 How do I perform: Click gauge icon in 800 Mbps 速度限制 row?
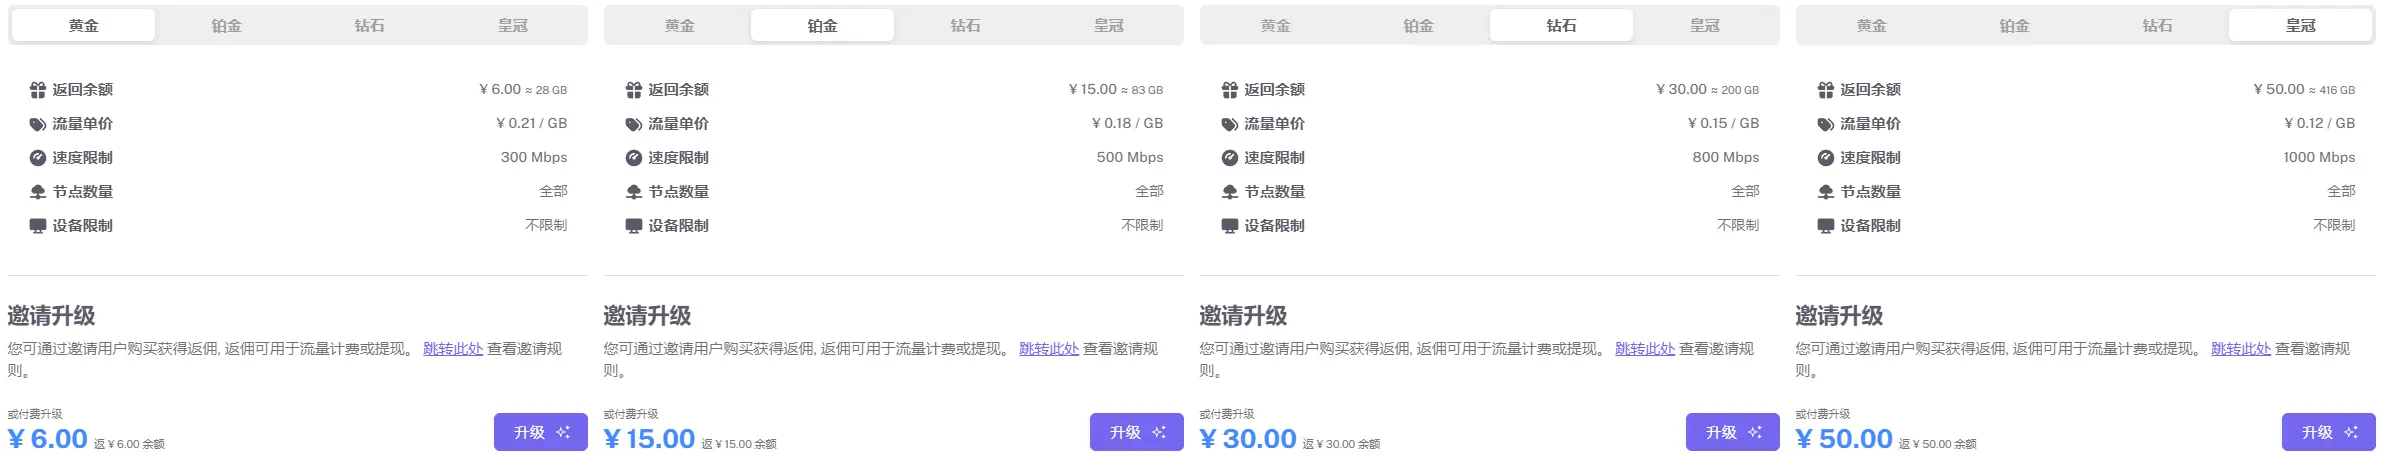(x=1230, y=158)
